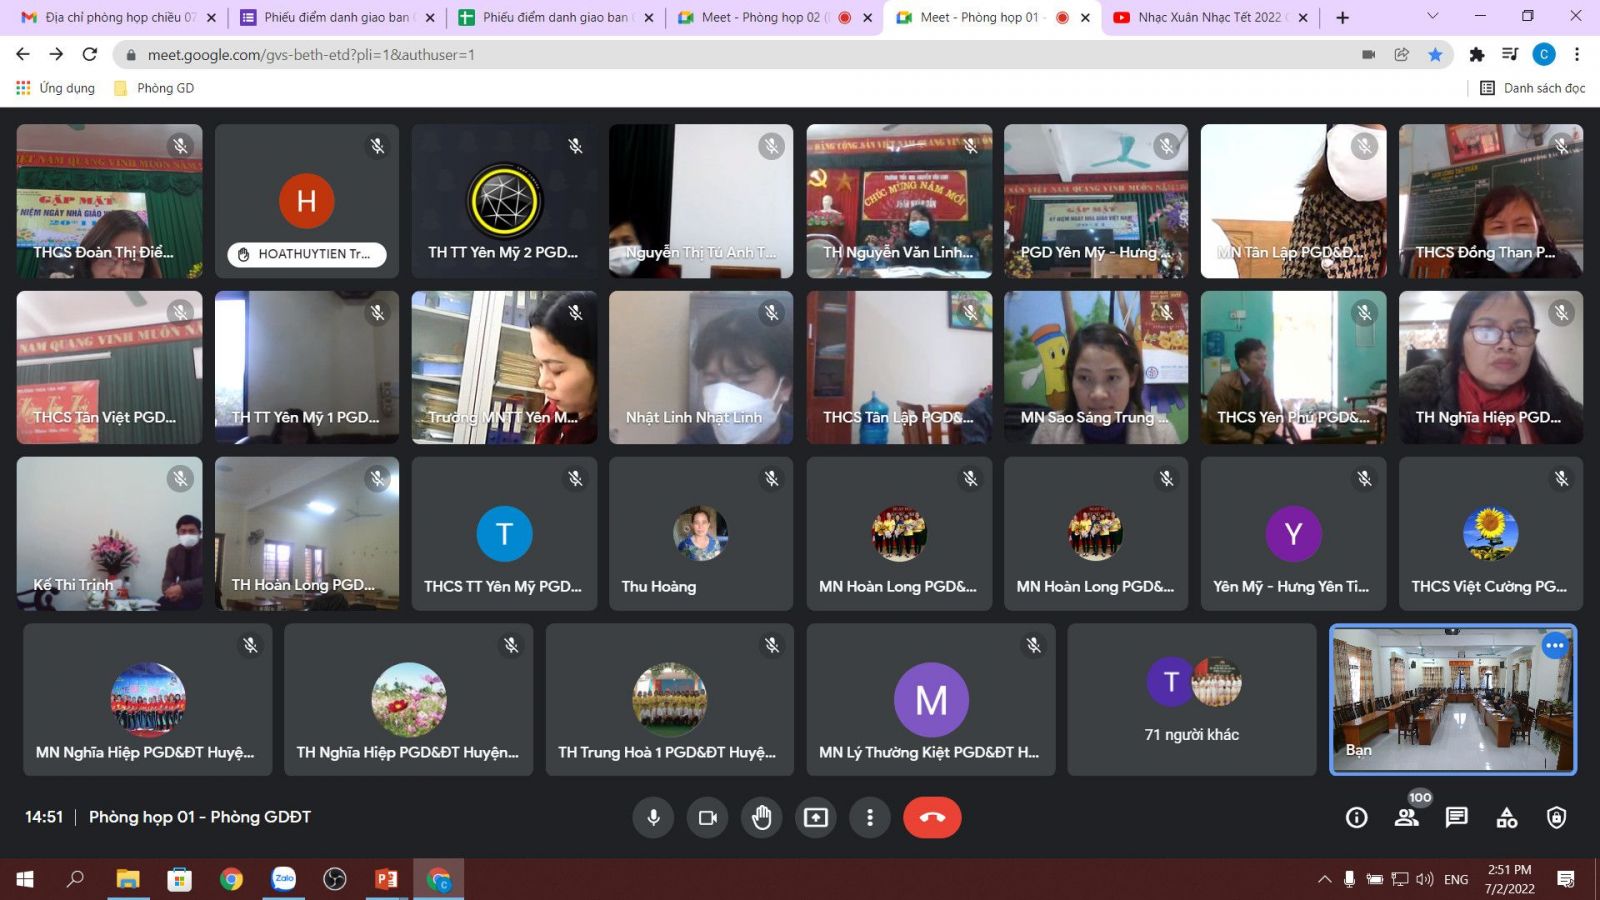Click the '71 người khác' tile
Screen dimensions: 1600x900
pyautogui.click(x=1191, y=700)
